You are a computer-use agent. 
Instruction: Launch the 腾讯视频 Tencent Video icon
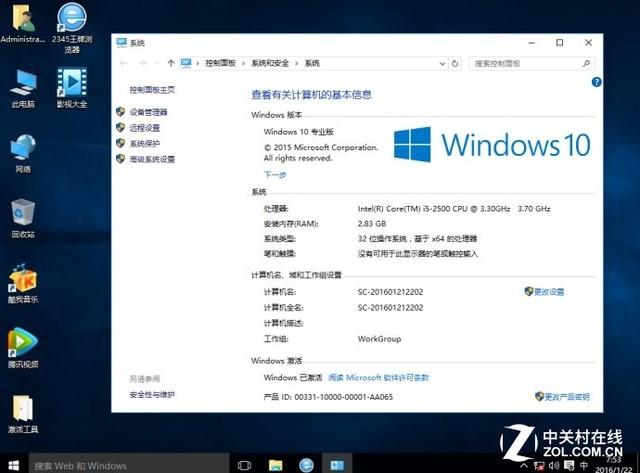point(23,349)
